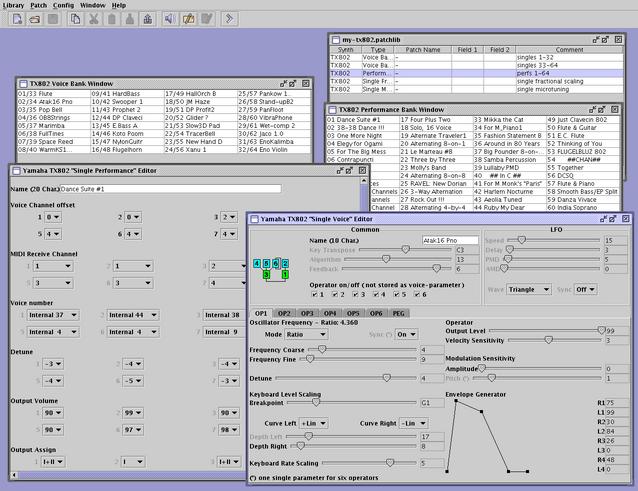Click the Name field containing Atak16 Pno
The image size is (638, 491).
pyautogui.click(x=448, y=240)
